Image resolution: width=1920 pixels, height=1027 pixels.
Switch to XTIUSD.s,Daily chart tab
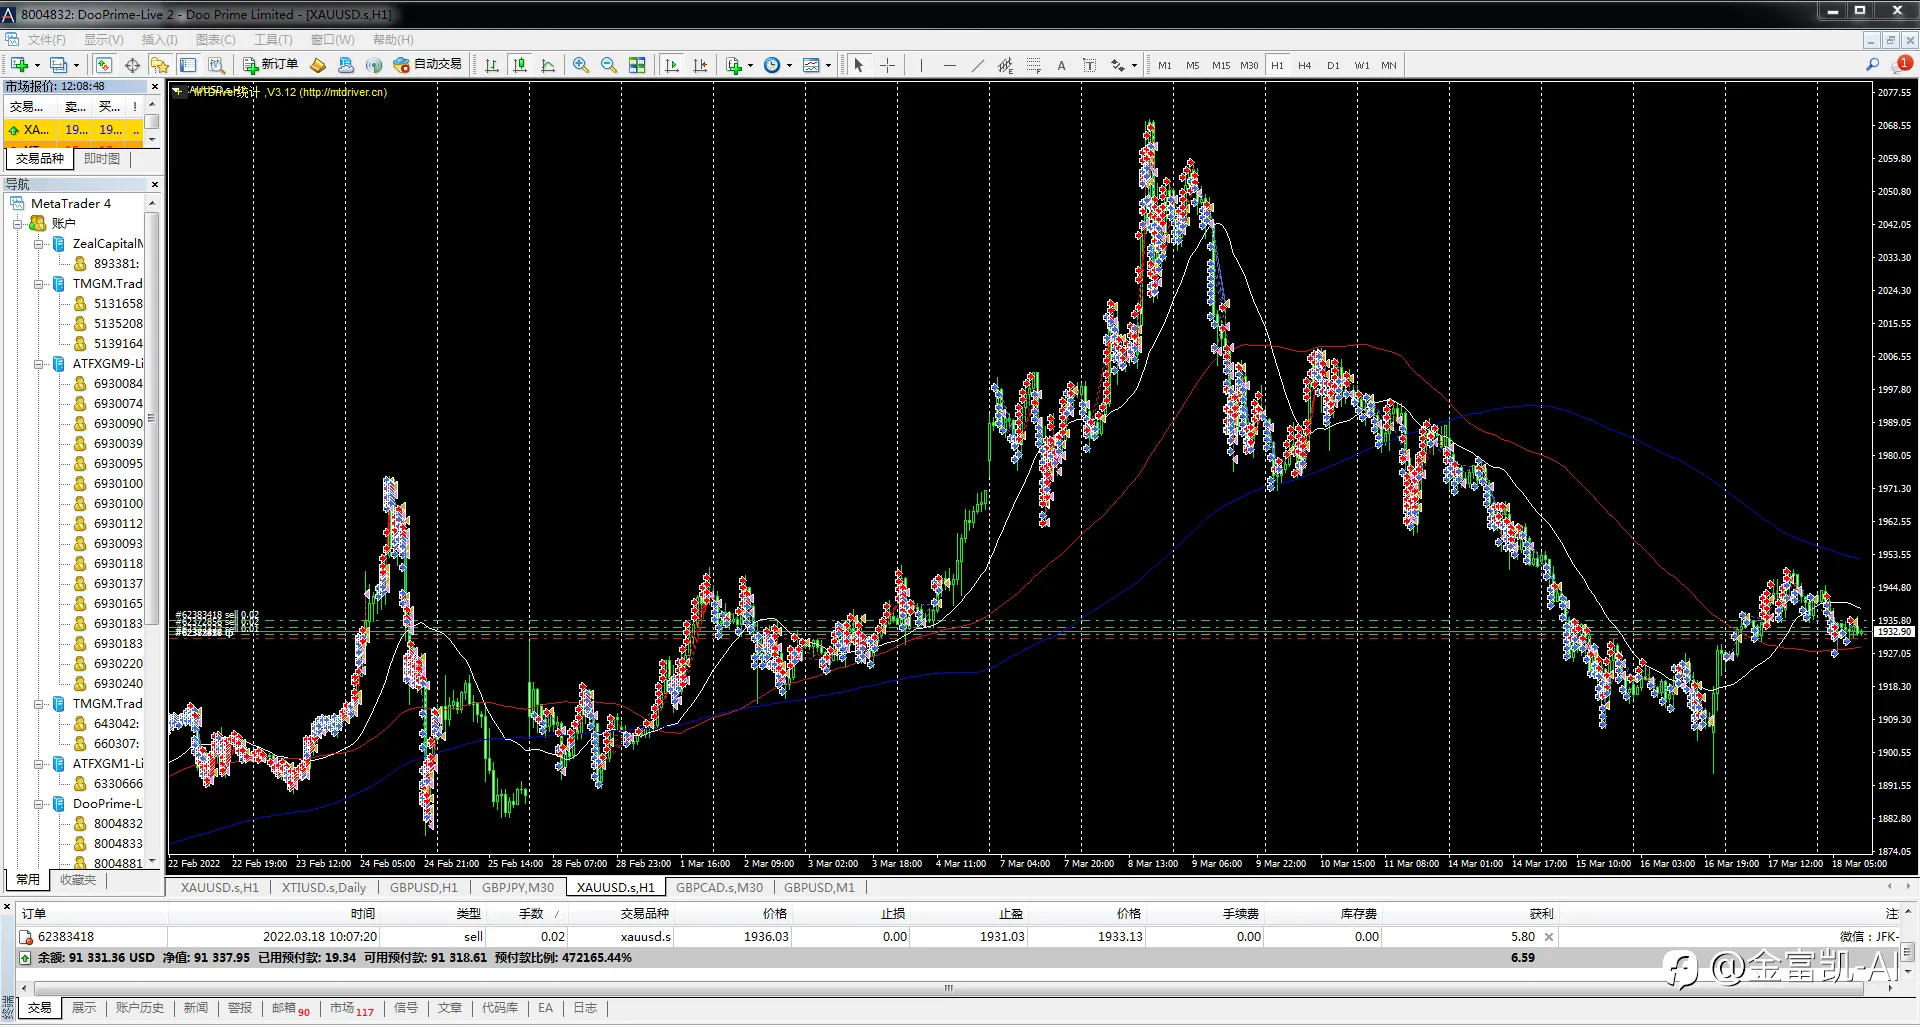coord(323,887)
